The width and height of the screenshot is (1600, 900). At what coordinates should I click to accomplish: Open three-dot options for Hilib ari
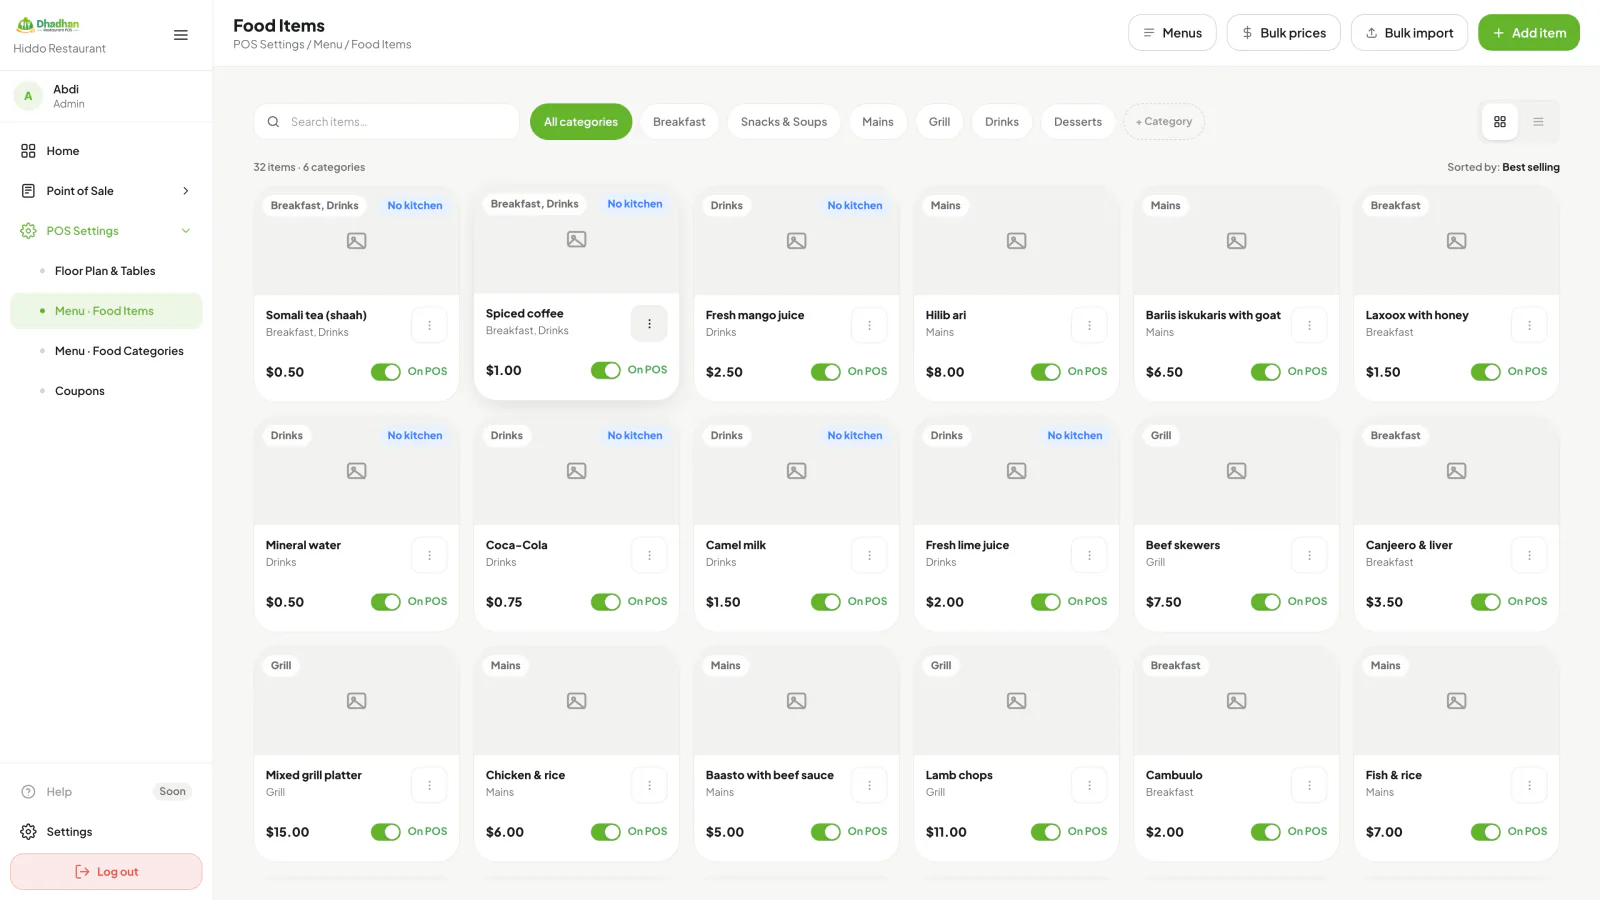tap(1089, 325)
